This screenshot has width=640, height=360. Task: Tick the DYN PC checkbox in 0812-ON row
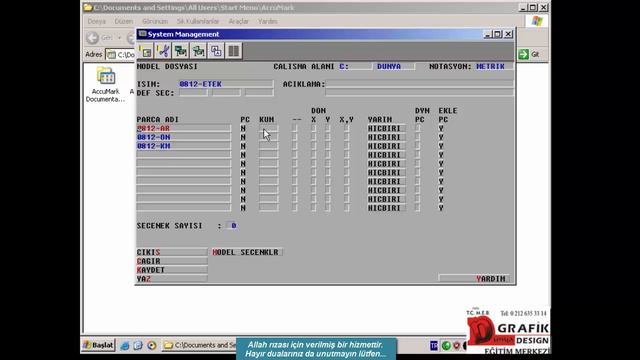tap(417, 137)
